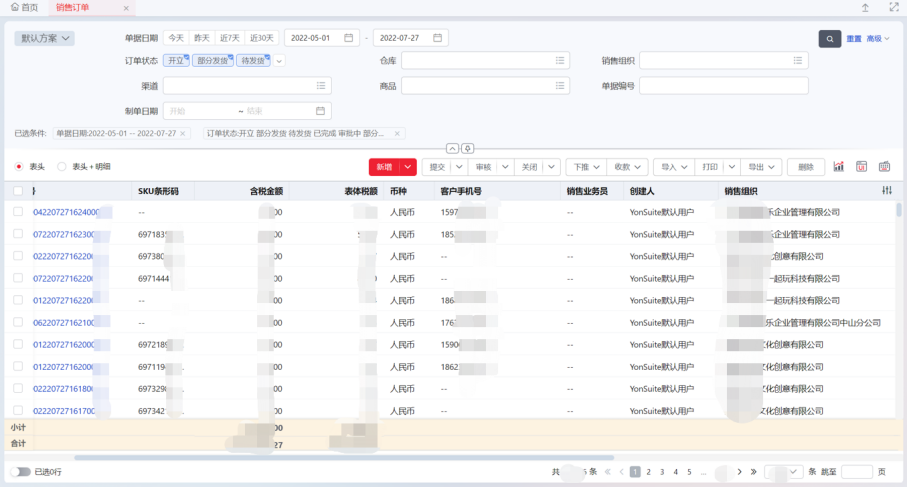Jump to the last page double arrow
908x488 pixels.
pos(753,472)
